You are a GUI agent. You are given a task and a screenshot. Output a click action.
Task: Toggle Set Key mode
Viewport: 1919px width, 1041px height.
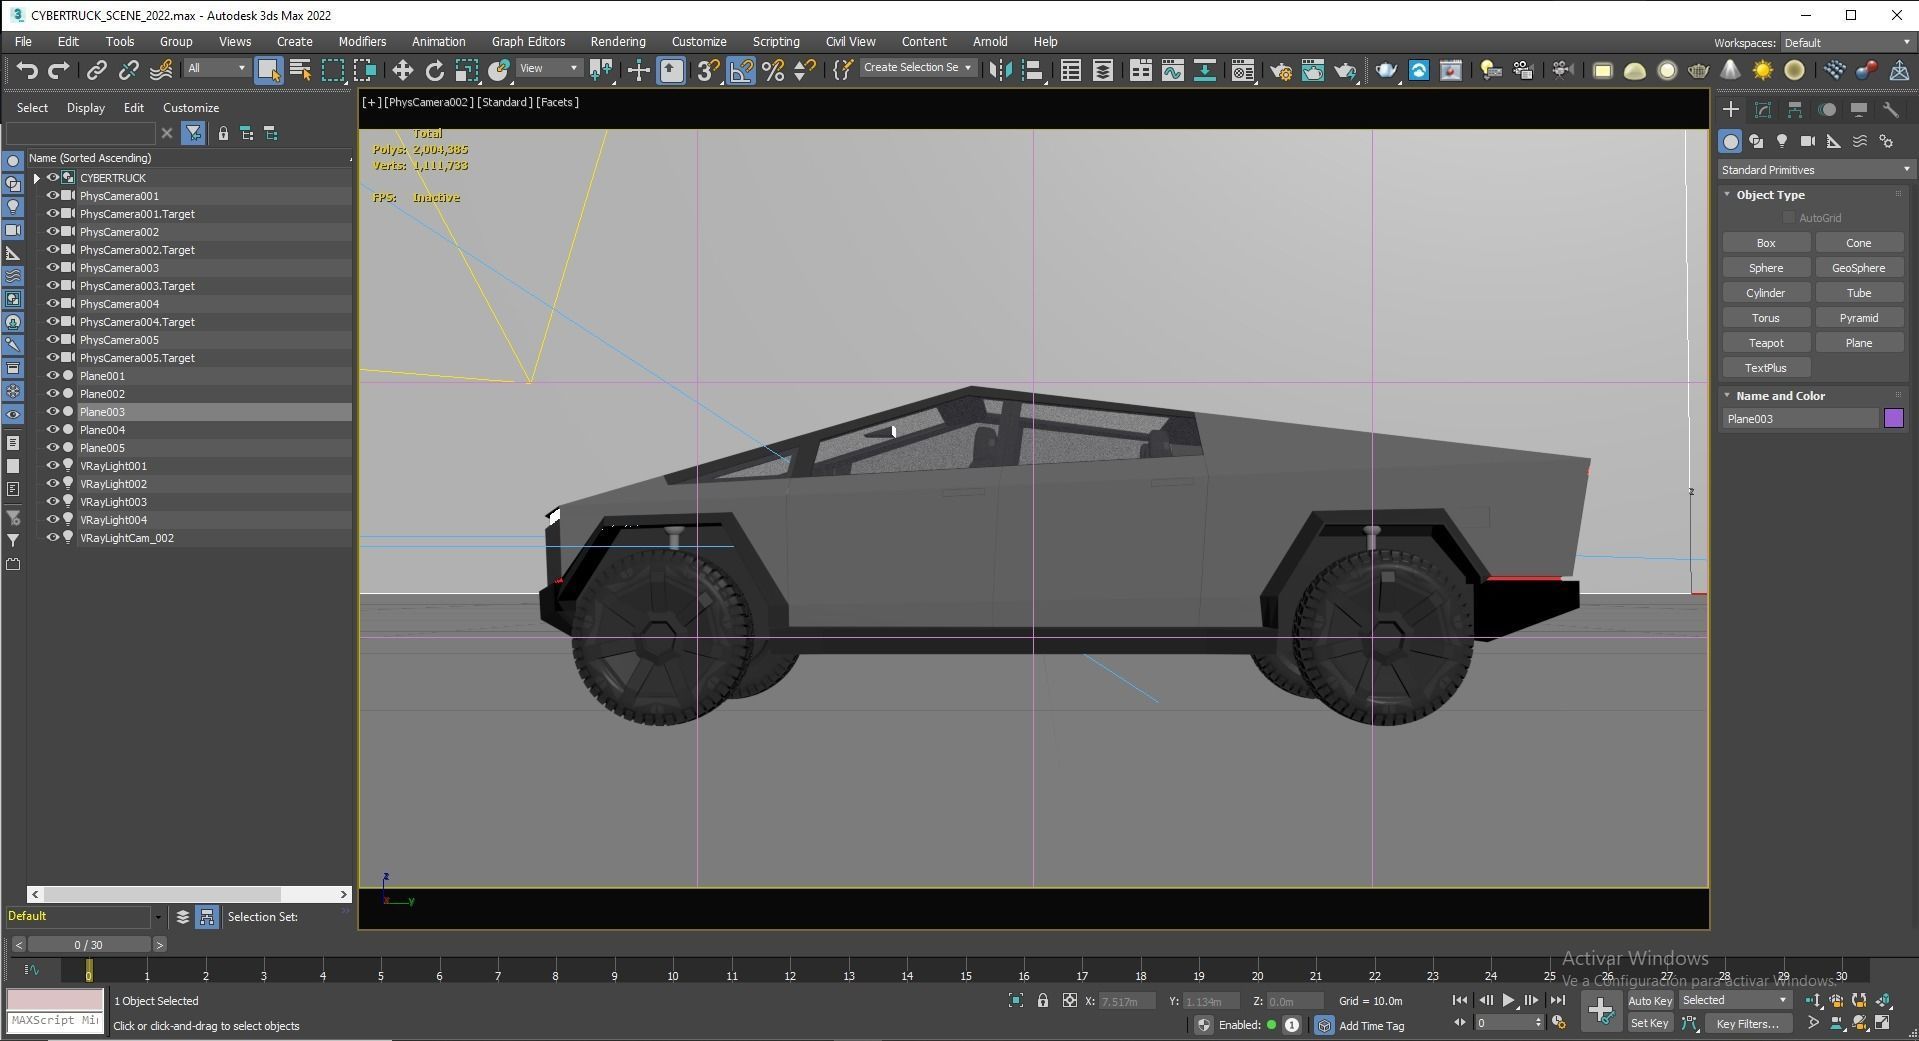point(1650,1023)
